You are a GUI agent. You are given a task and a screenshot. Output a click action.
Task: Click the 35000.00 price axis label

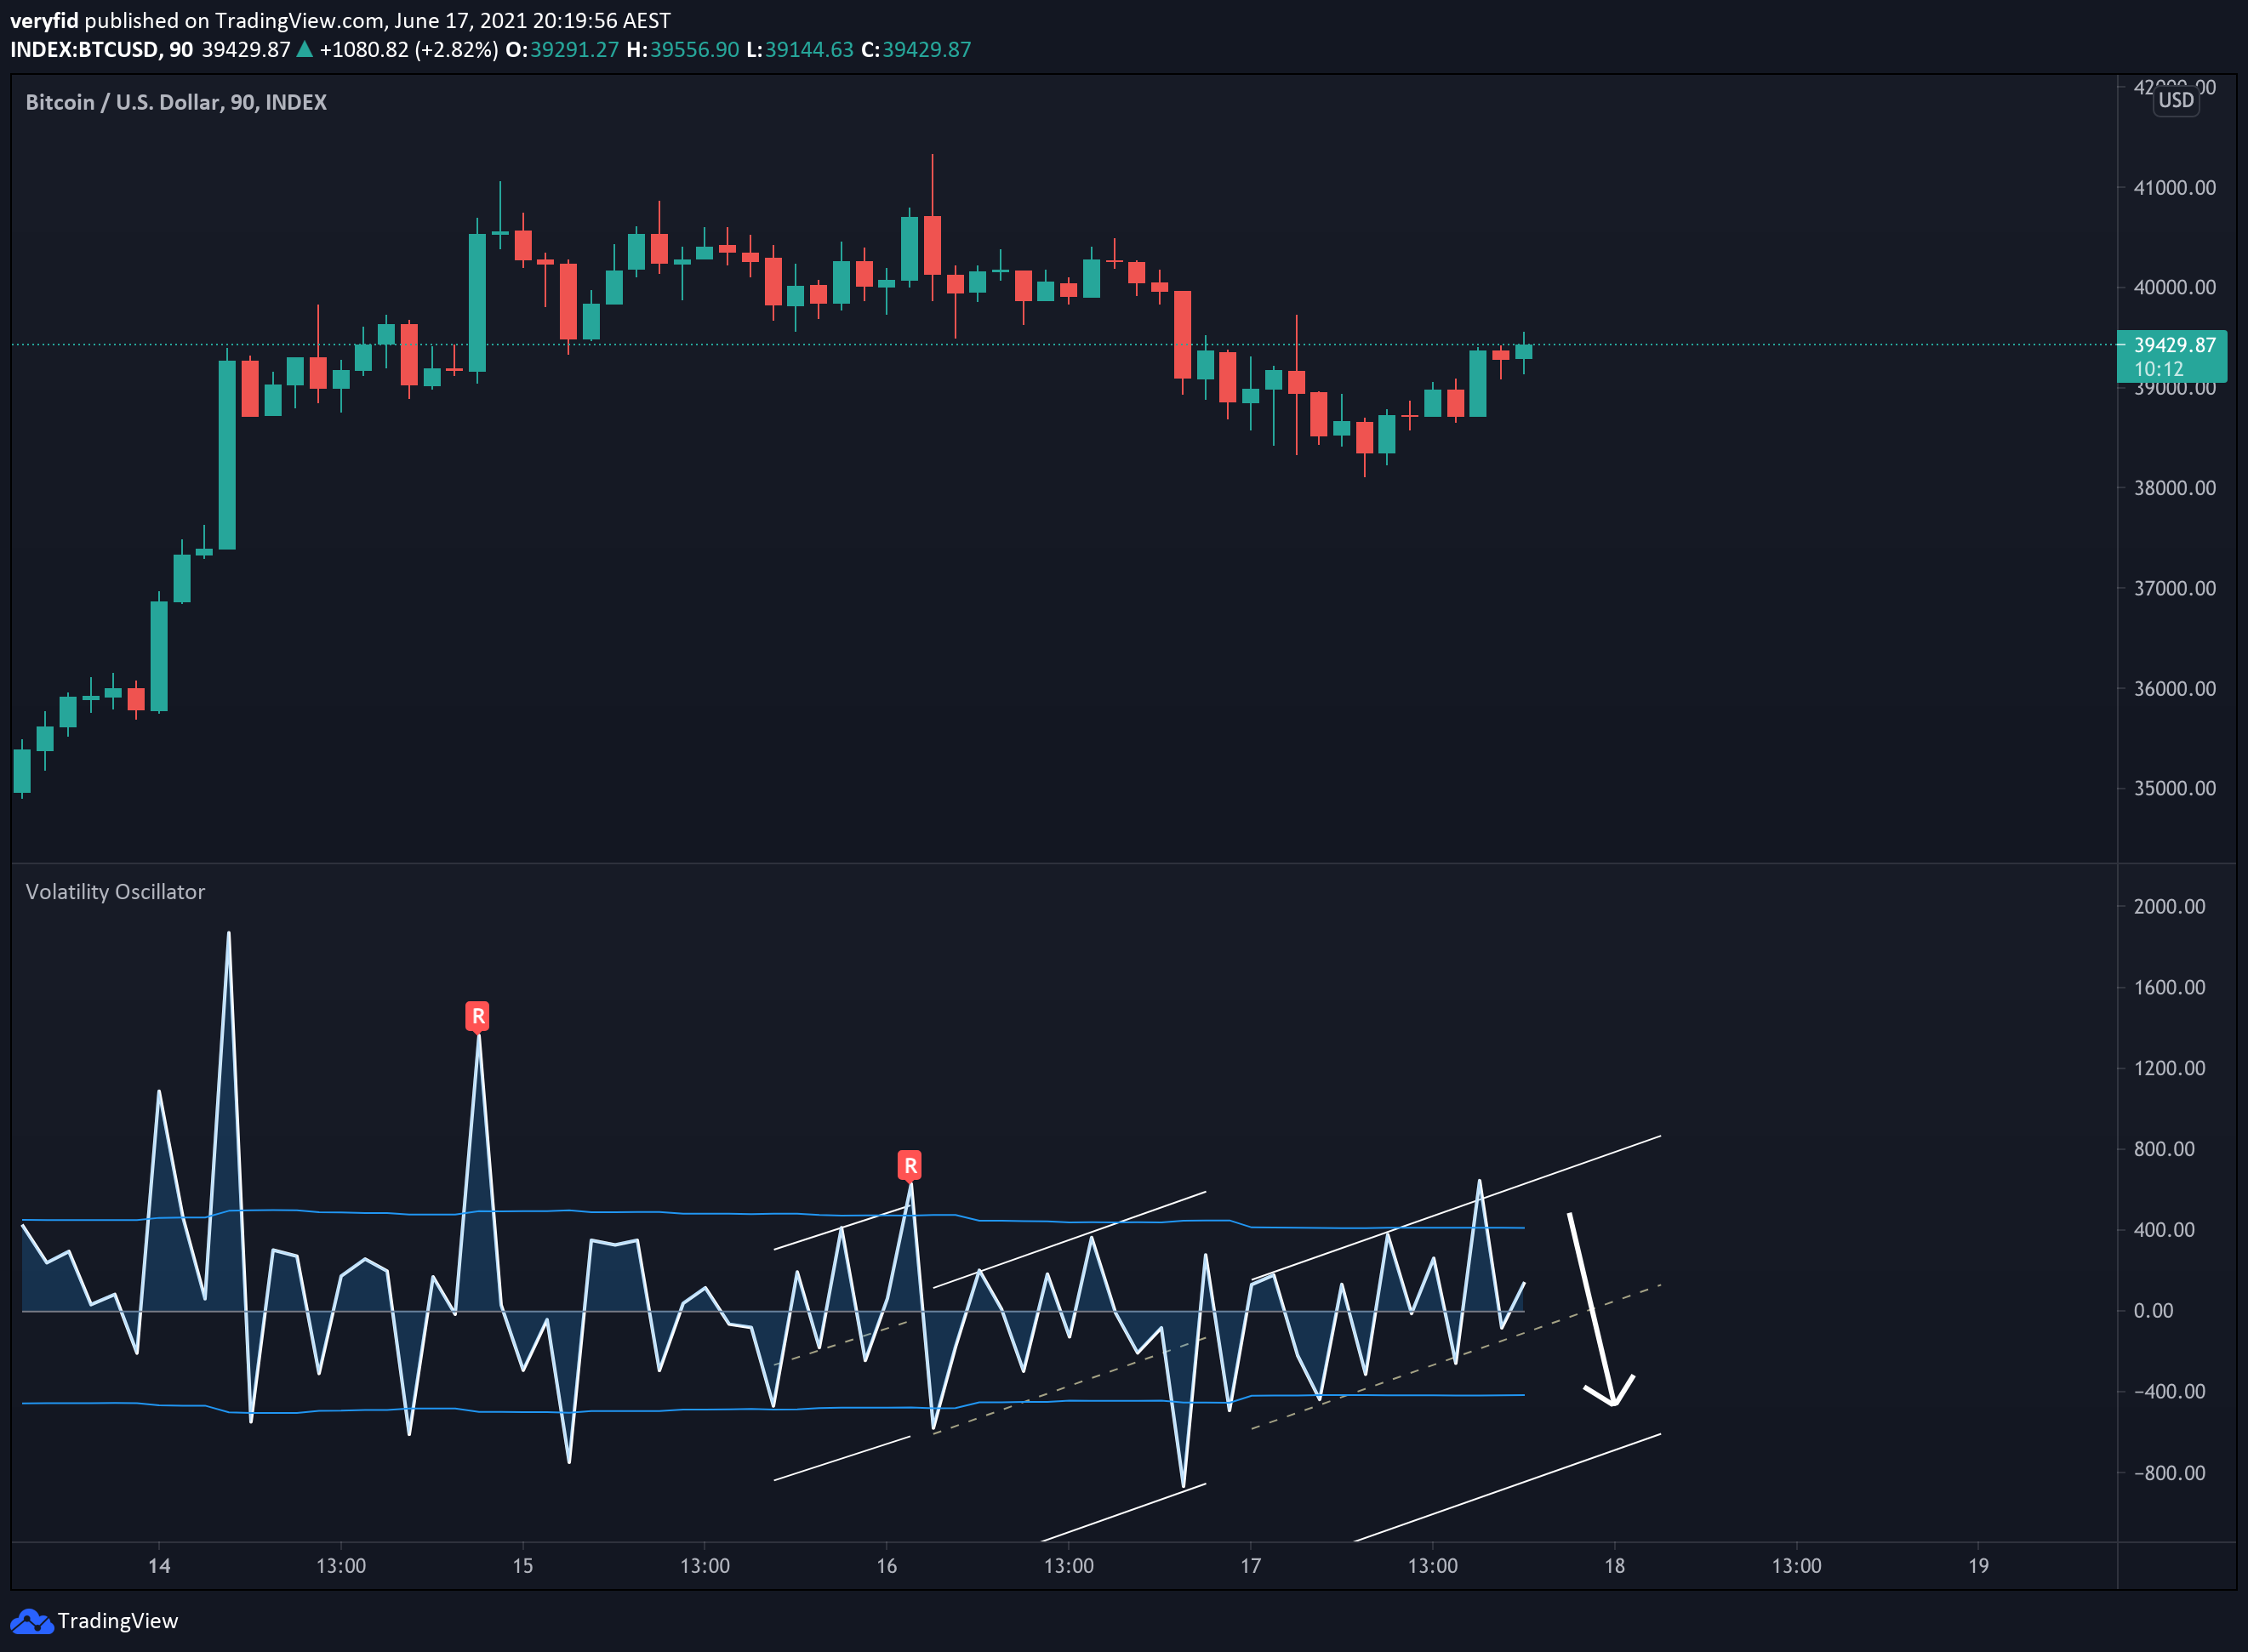(x=2175, y=788)
